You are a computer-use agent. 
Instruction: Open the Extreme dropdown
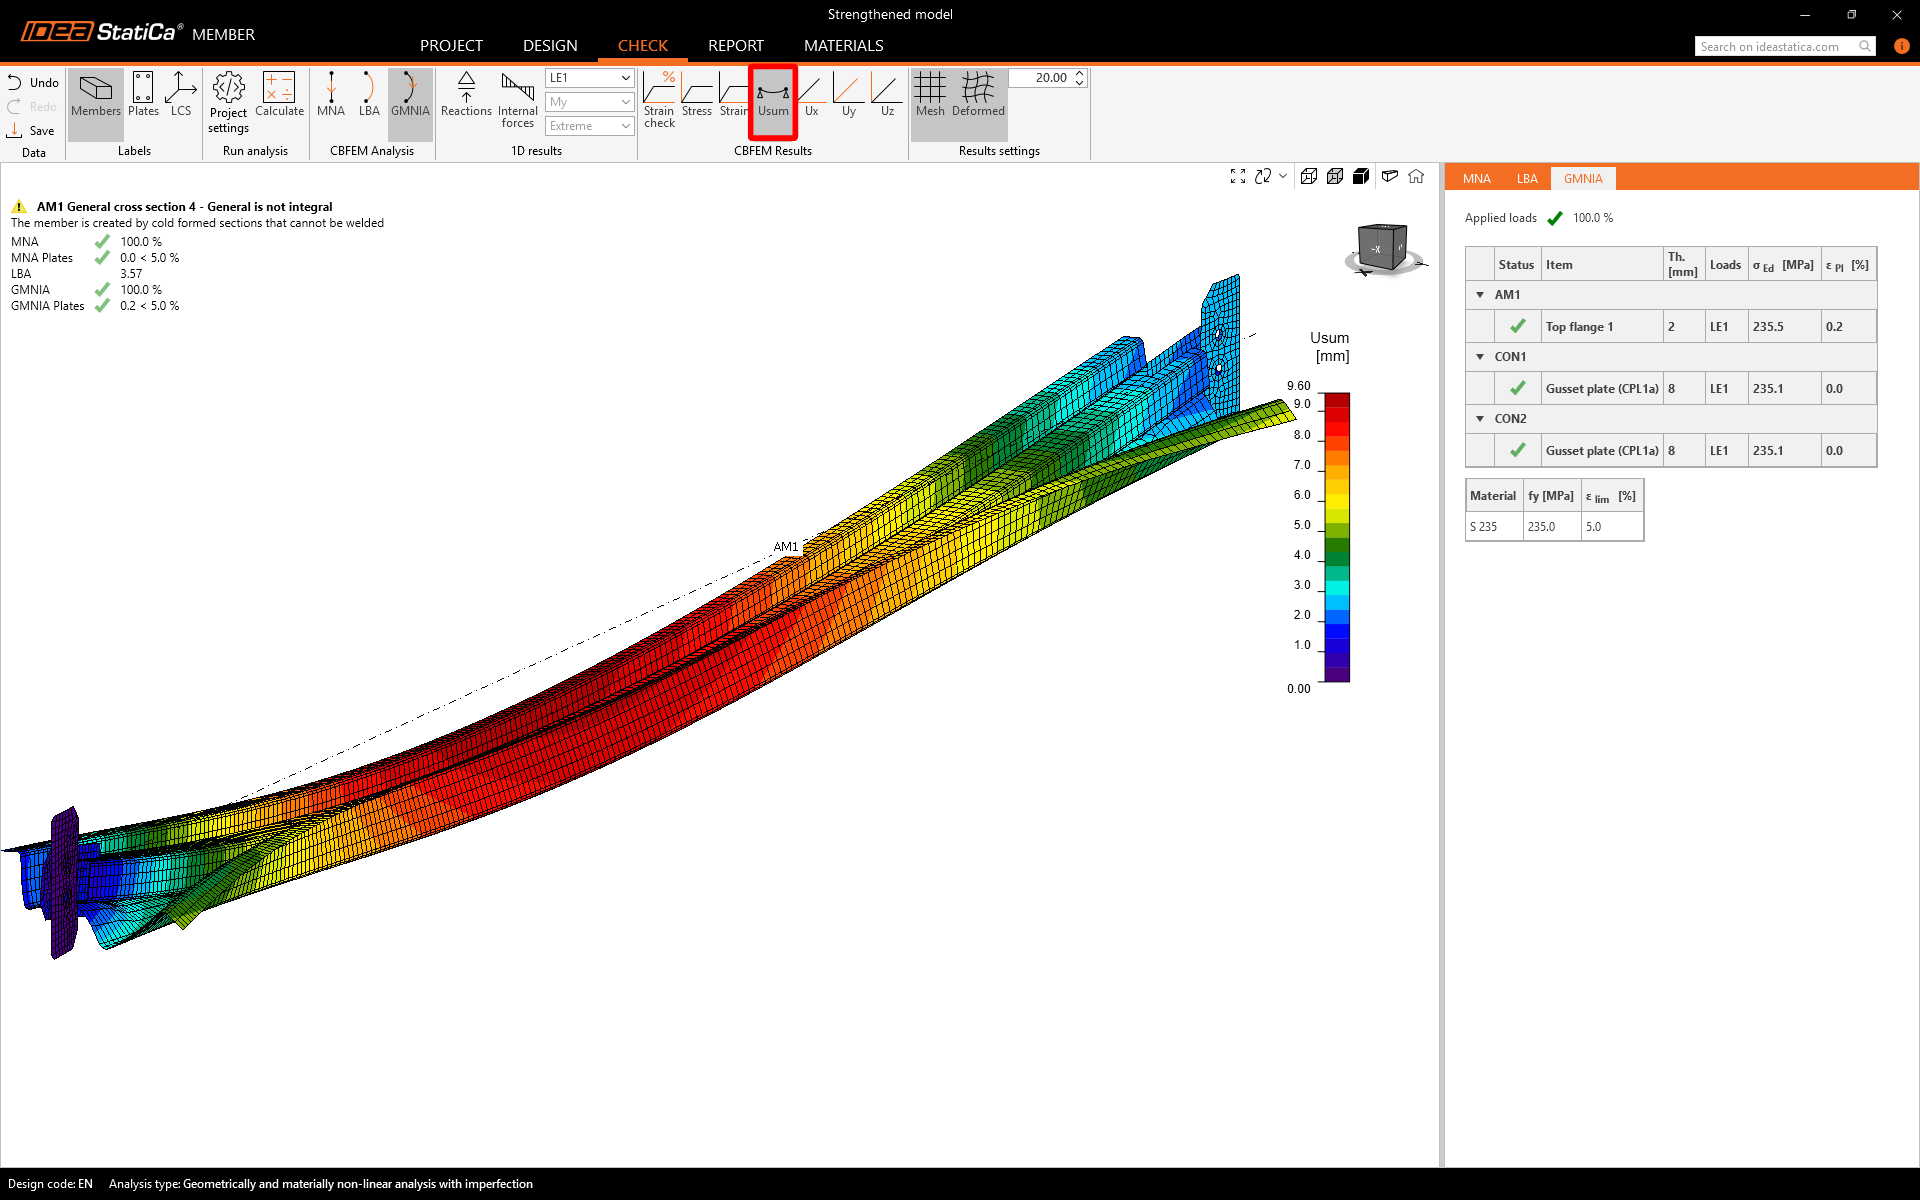(590, 126)
